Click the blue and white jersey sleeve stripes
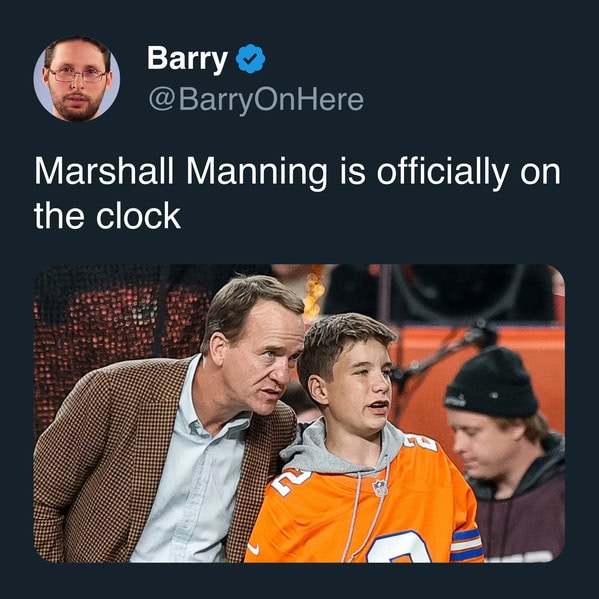Viewport: 599px width, 599px height. [x=466, y=544]
